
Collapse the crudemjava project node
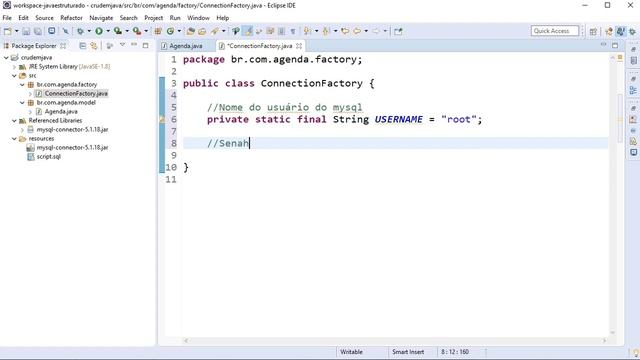[6, 58]
